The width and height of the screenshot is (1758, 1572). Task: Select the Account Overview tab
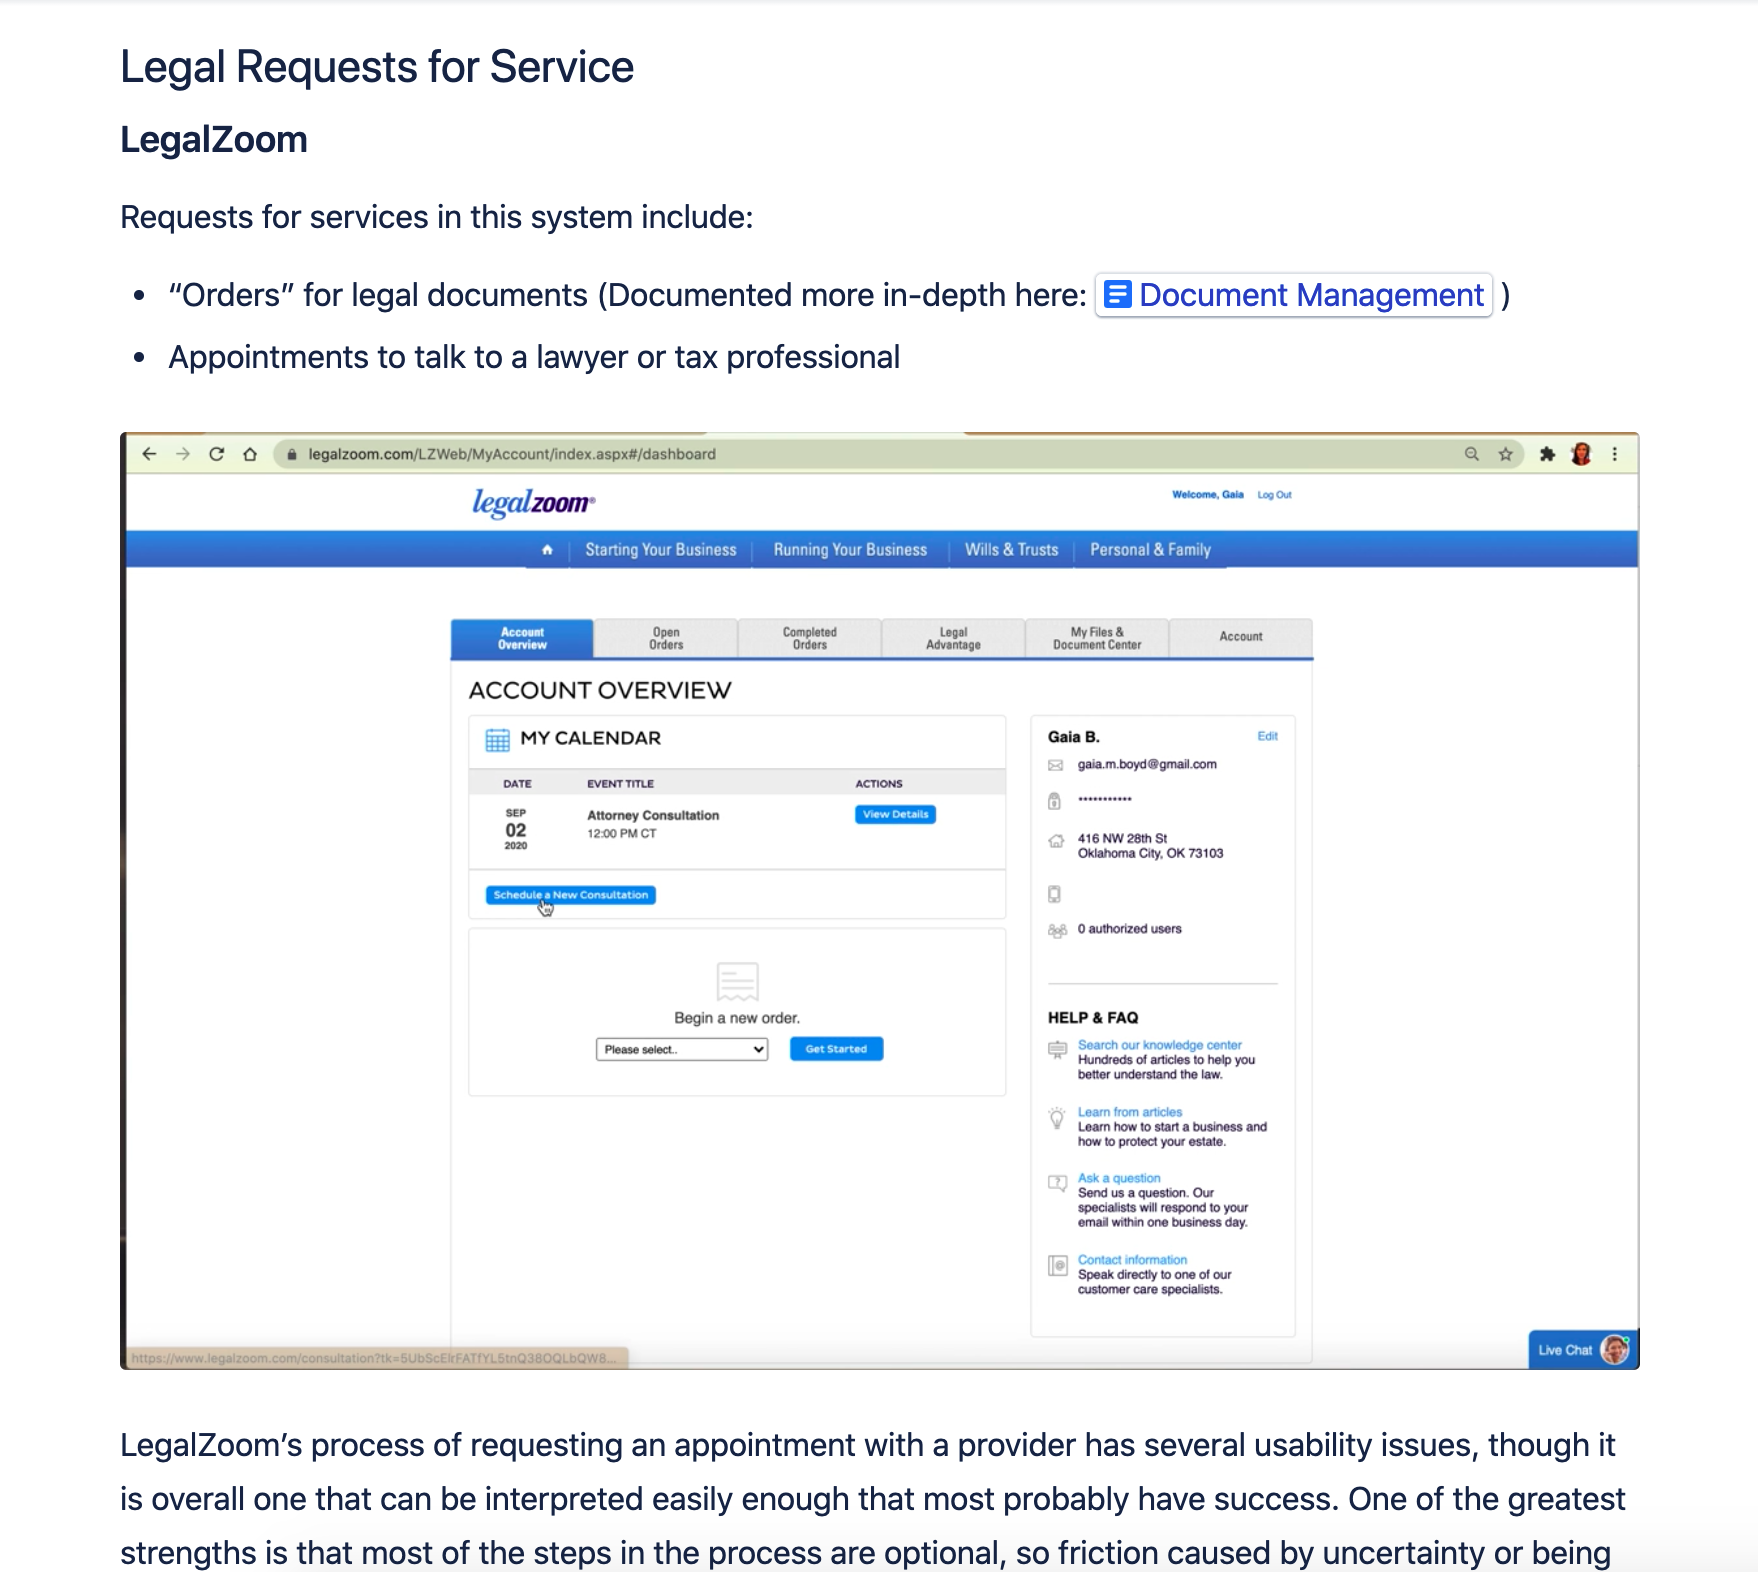pyautogui.click(x=522, y=638)
